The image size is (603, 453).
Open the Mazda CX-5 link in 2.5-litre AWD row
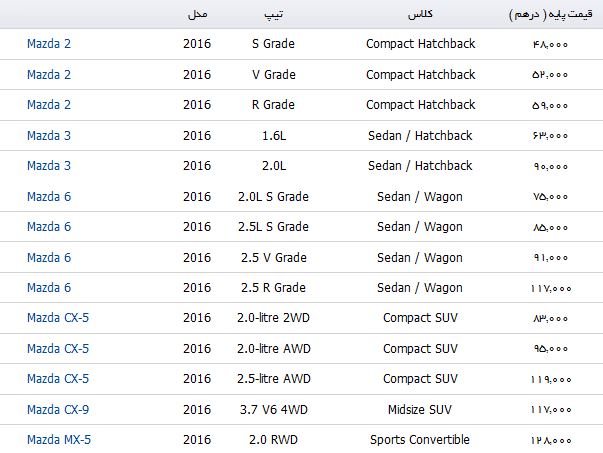click(58, 379)
